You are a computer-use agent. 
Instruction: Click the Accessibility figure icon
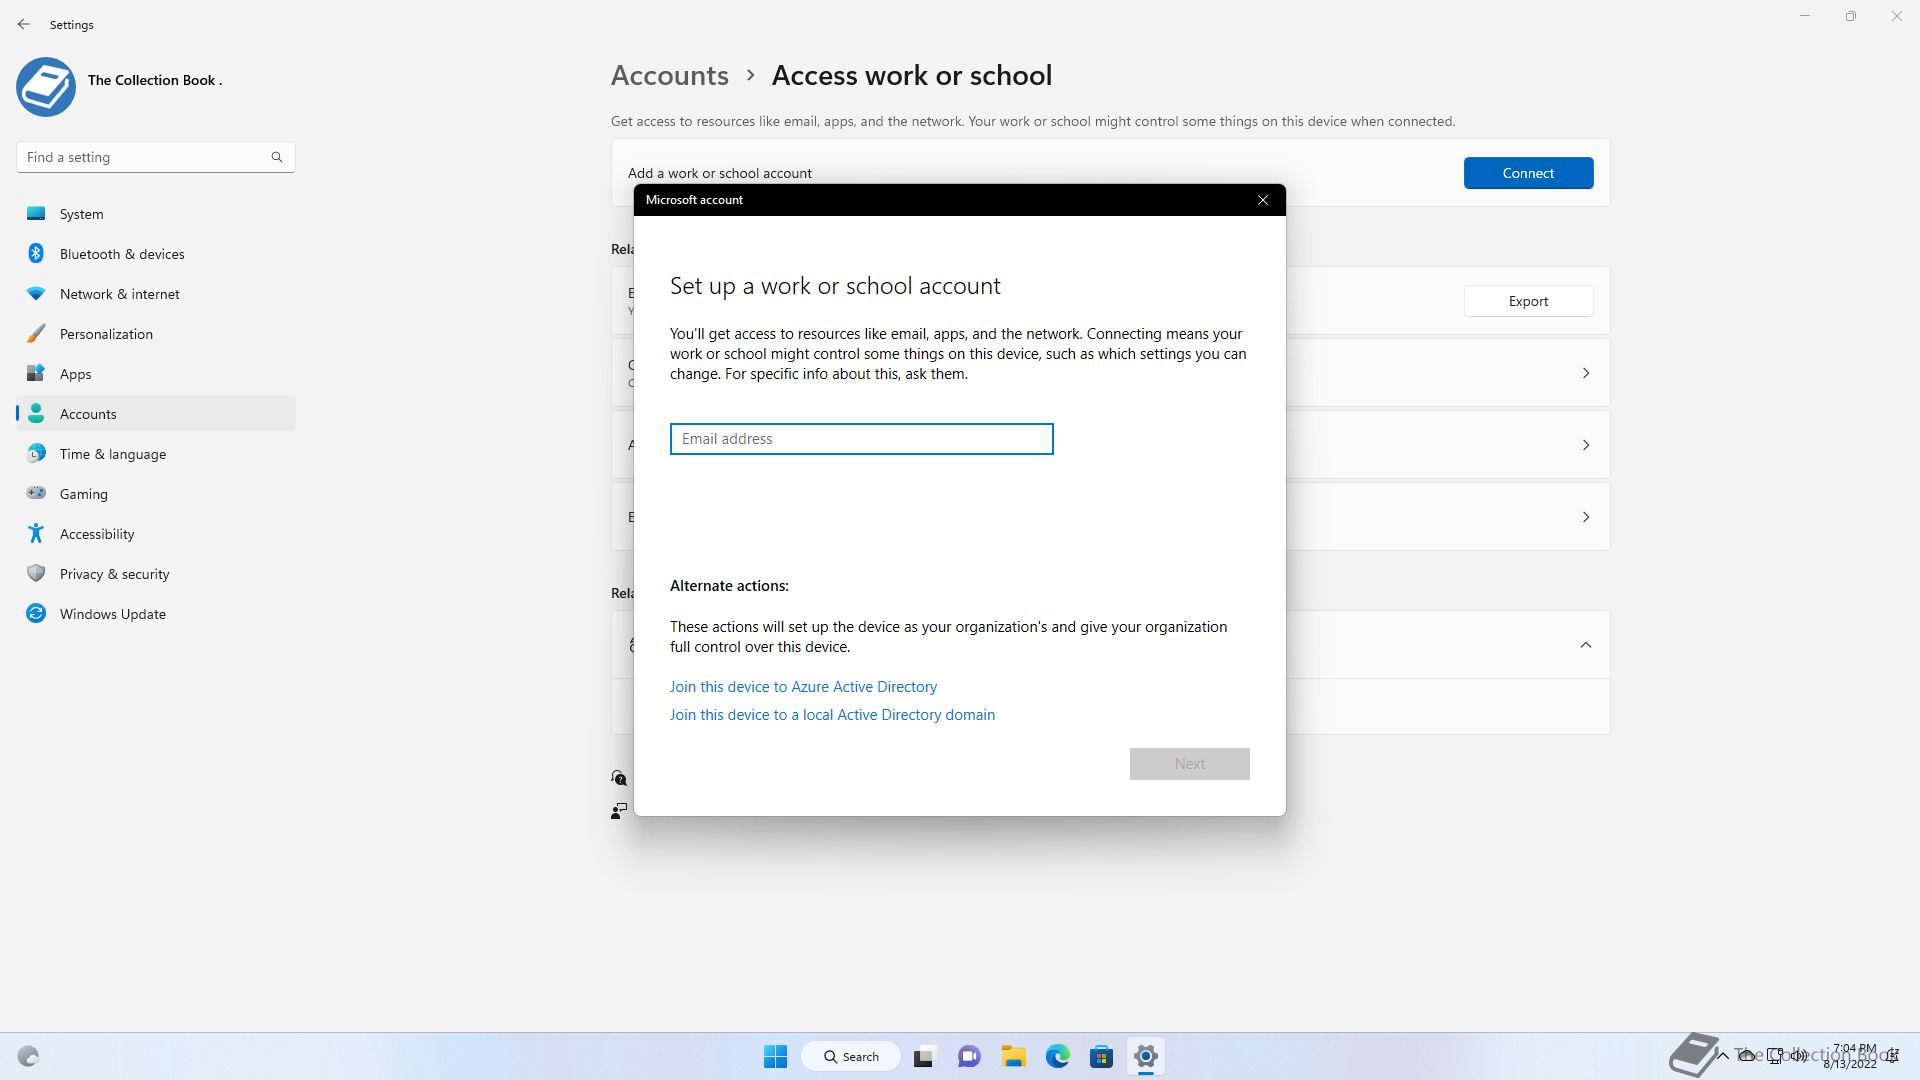click(x=36, y=533)
